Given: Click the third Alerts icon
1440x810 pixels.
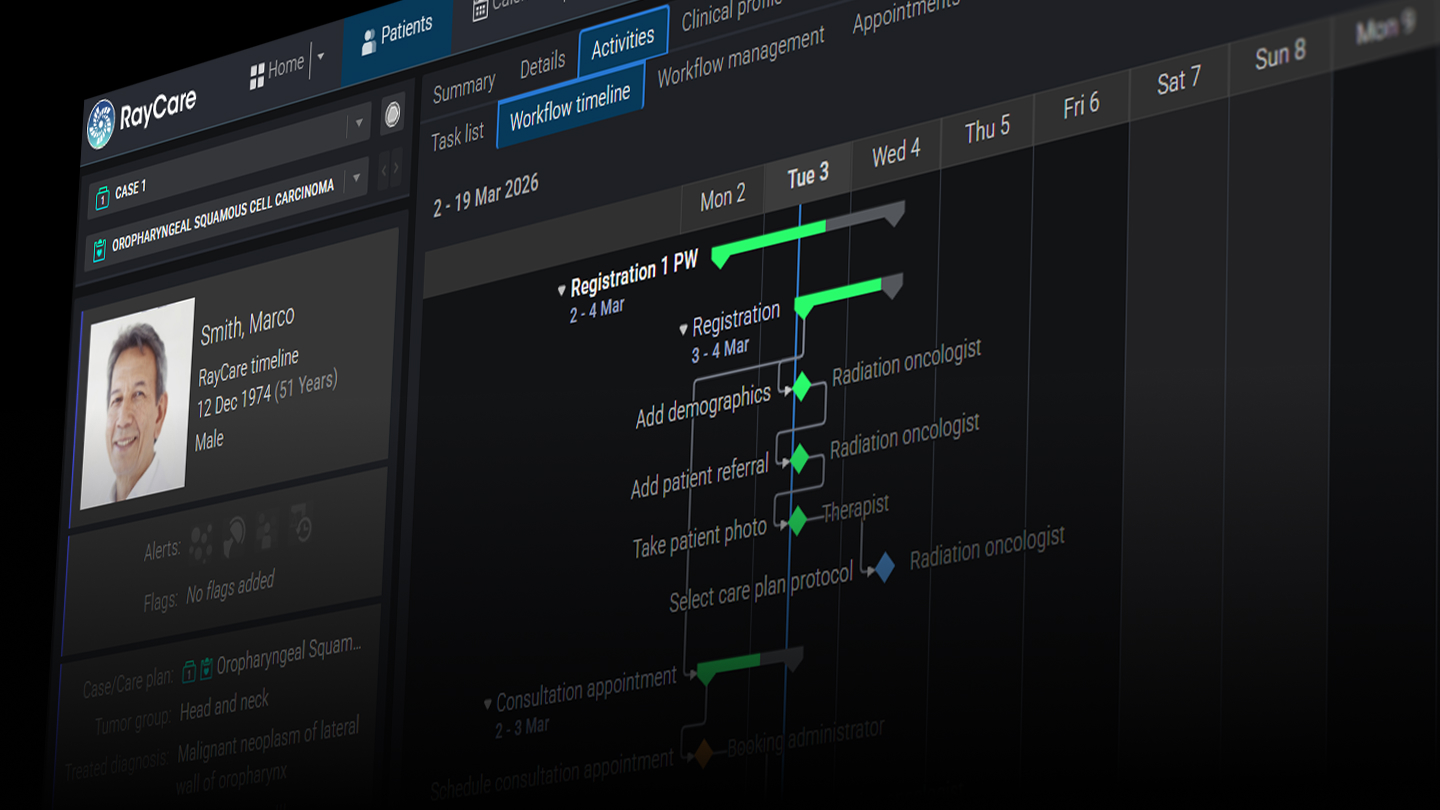Looking at the screenshot, I should [267, 529].
